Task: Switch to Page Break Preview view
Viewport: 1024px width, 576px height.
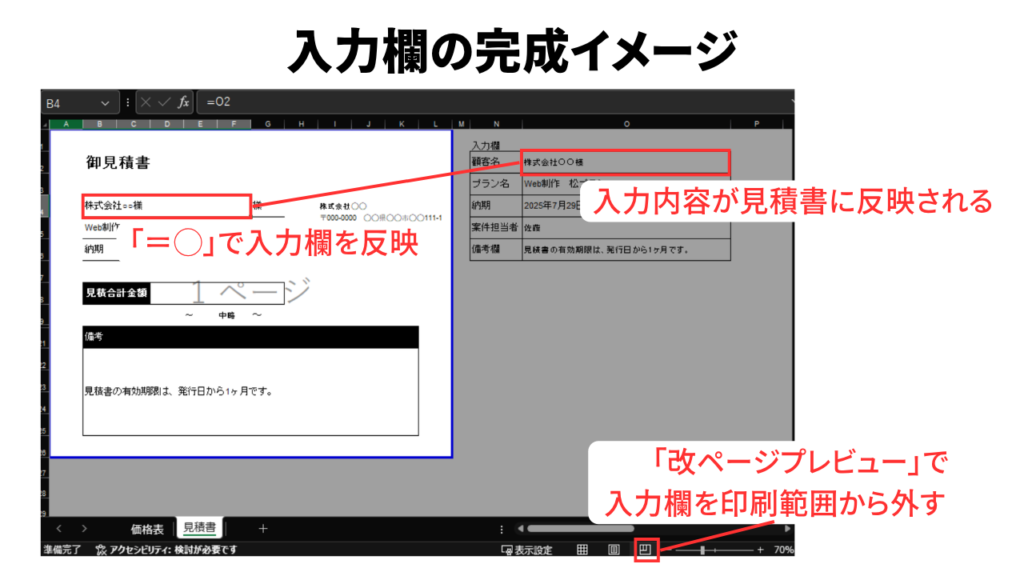Action: [645, 549]
